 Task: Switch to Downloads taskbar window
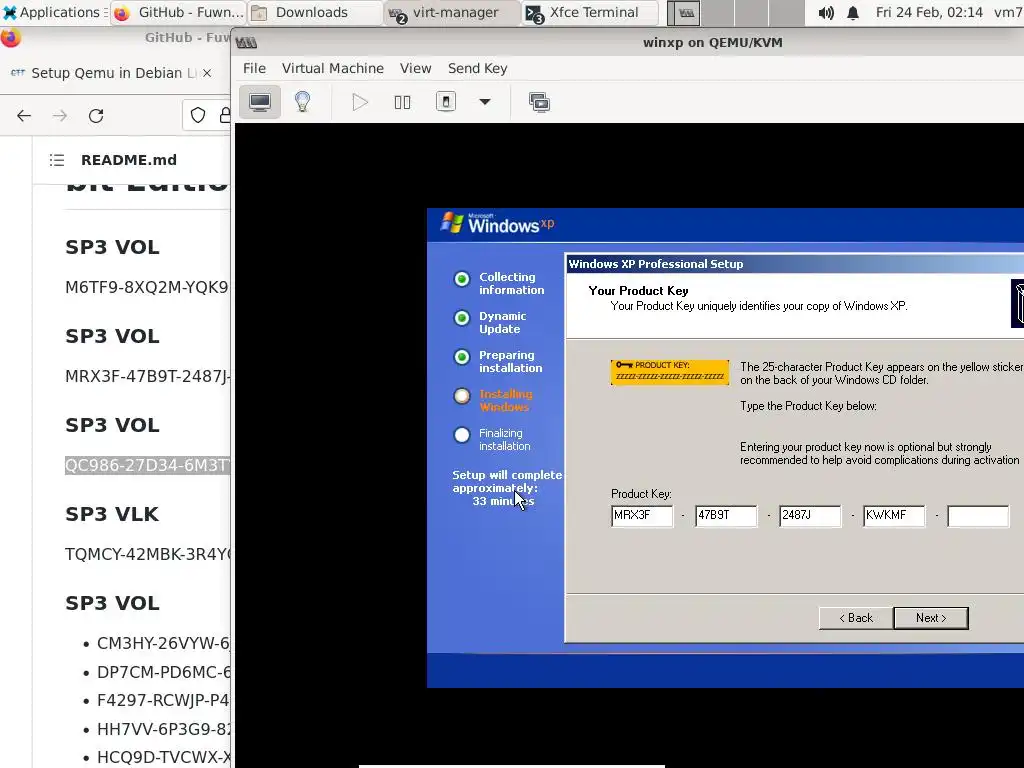pyautogui.click(x=315, y=12)
